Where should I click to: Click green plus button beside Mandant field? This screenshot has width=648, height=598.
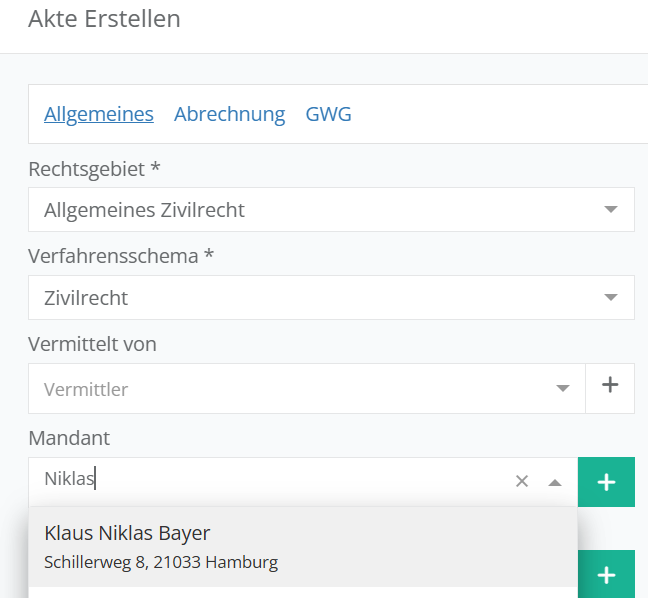pos(606,481)
